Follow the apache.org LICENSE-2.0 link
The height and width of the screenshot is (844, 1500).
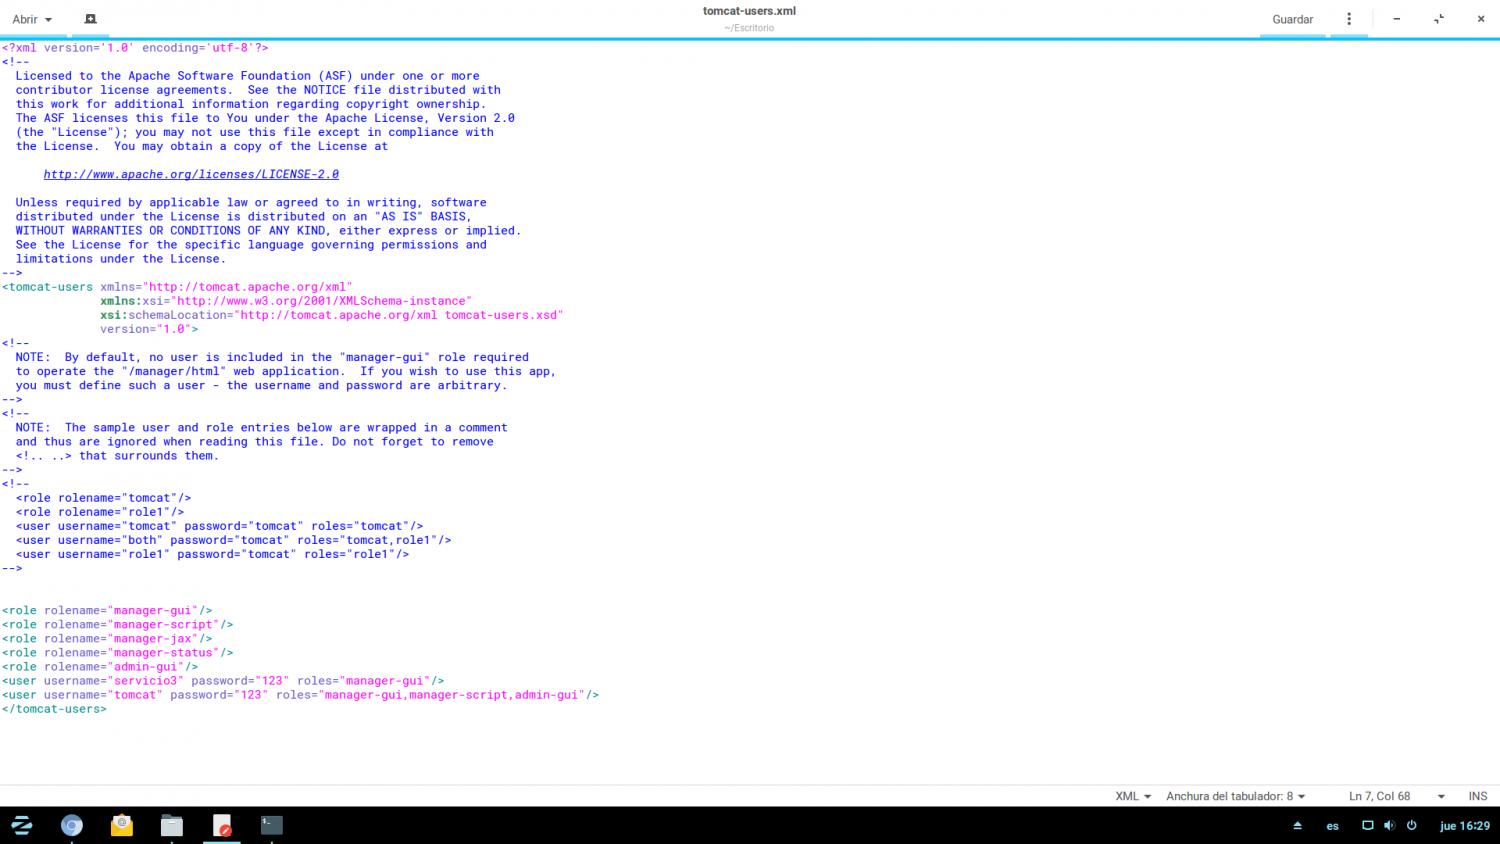click(191, 174)
